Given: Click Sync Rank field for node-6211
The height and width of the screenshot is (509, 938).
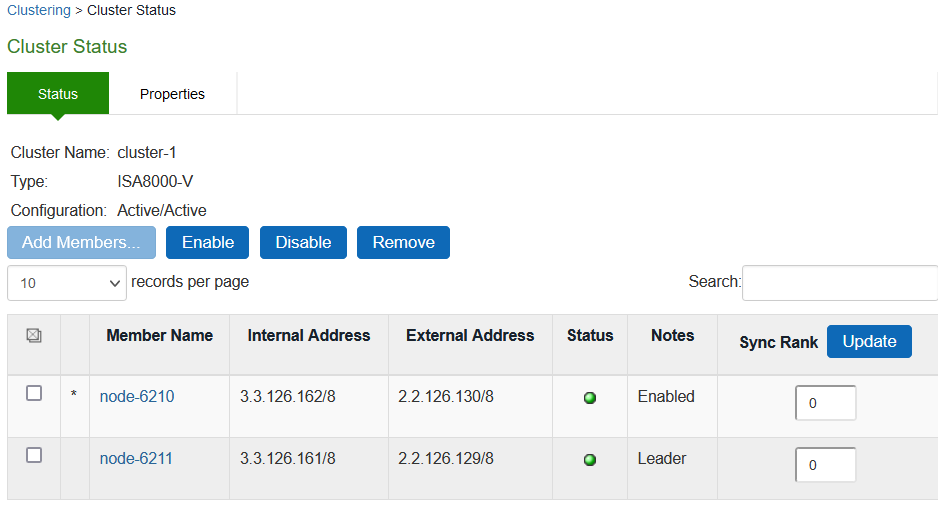Looking at the screenshot, I should [825, 465].
